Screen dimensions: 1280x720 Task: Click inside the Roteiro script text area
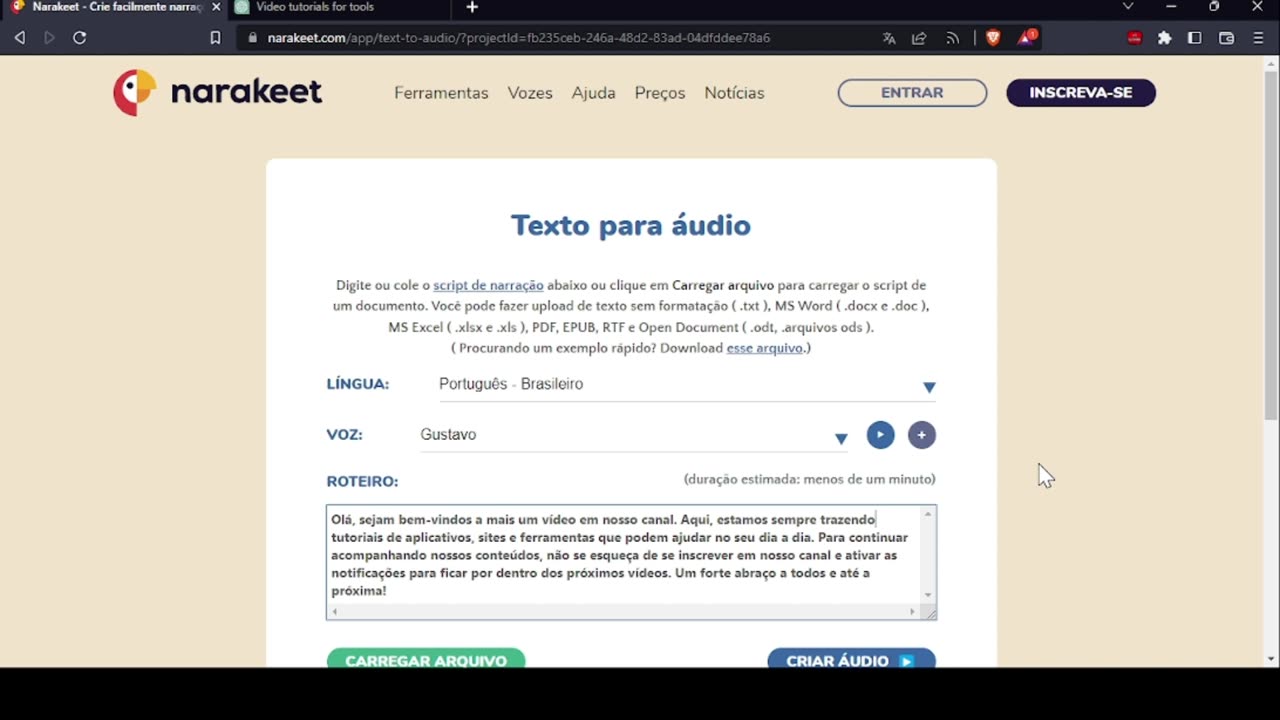[x=624, y=555]
